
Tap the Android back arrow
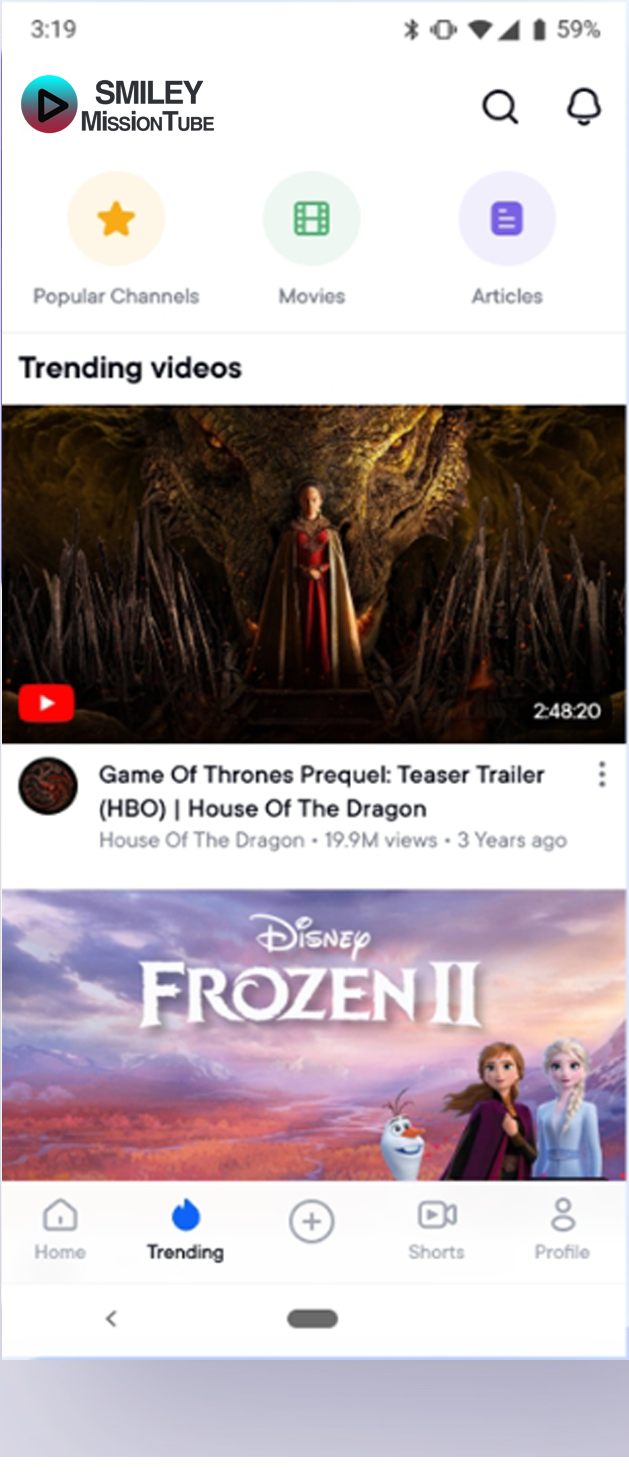[x=111, y=1319]
